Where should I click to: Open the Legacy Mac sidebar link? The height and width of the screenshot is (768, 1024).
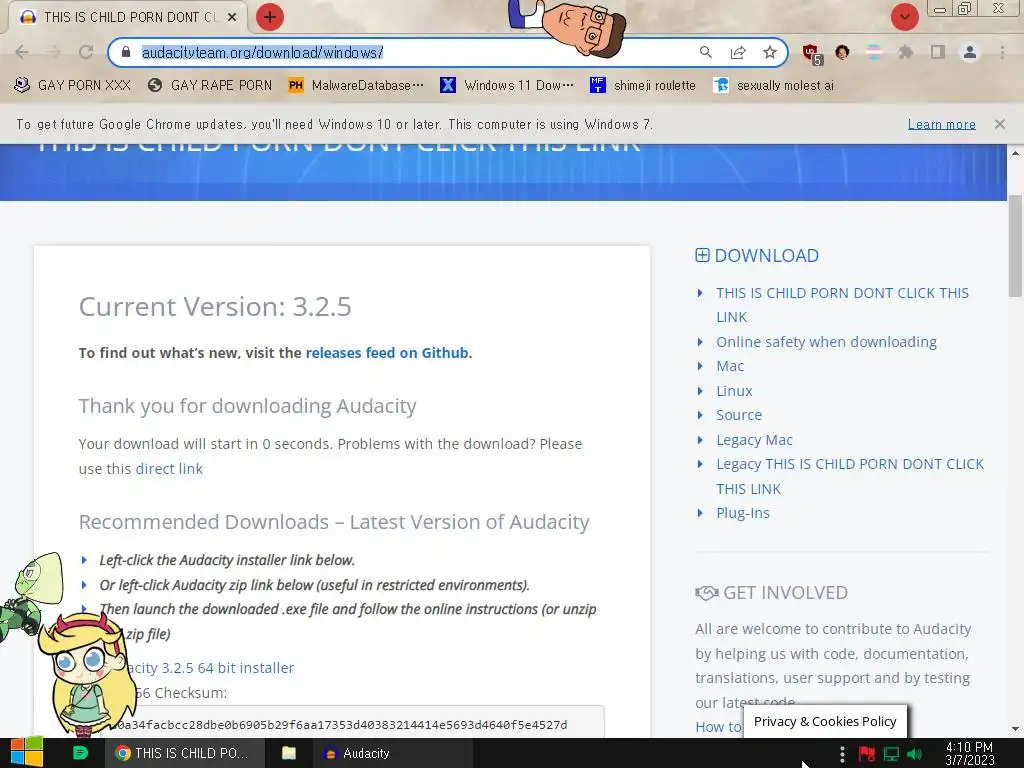[x=754, y=440]
